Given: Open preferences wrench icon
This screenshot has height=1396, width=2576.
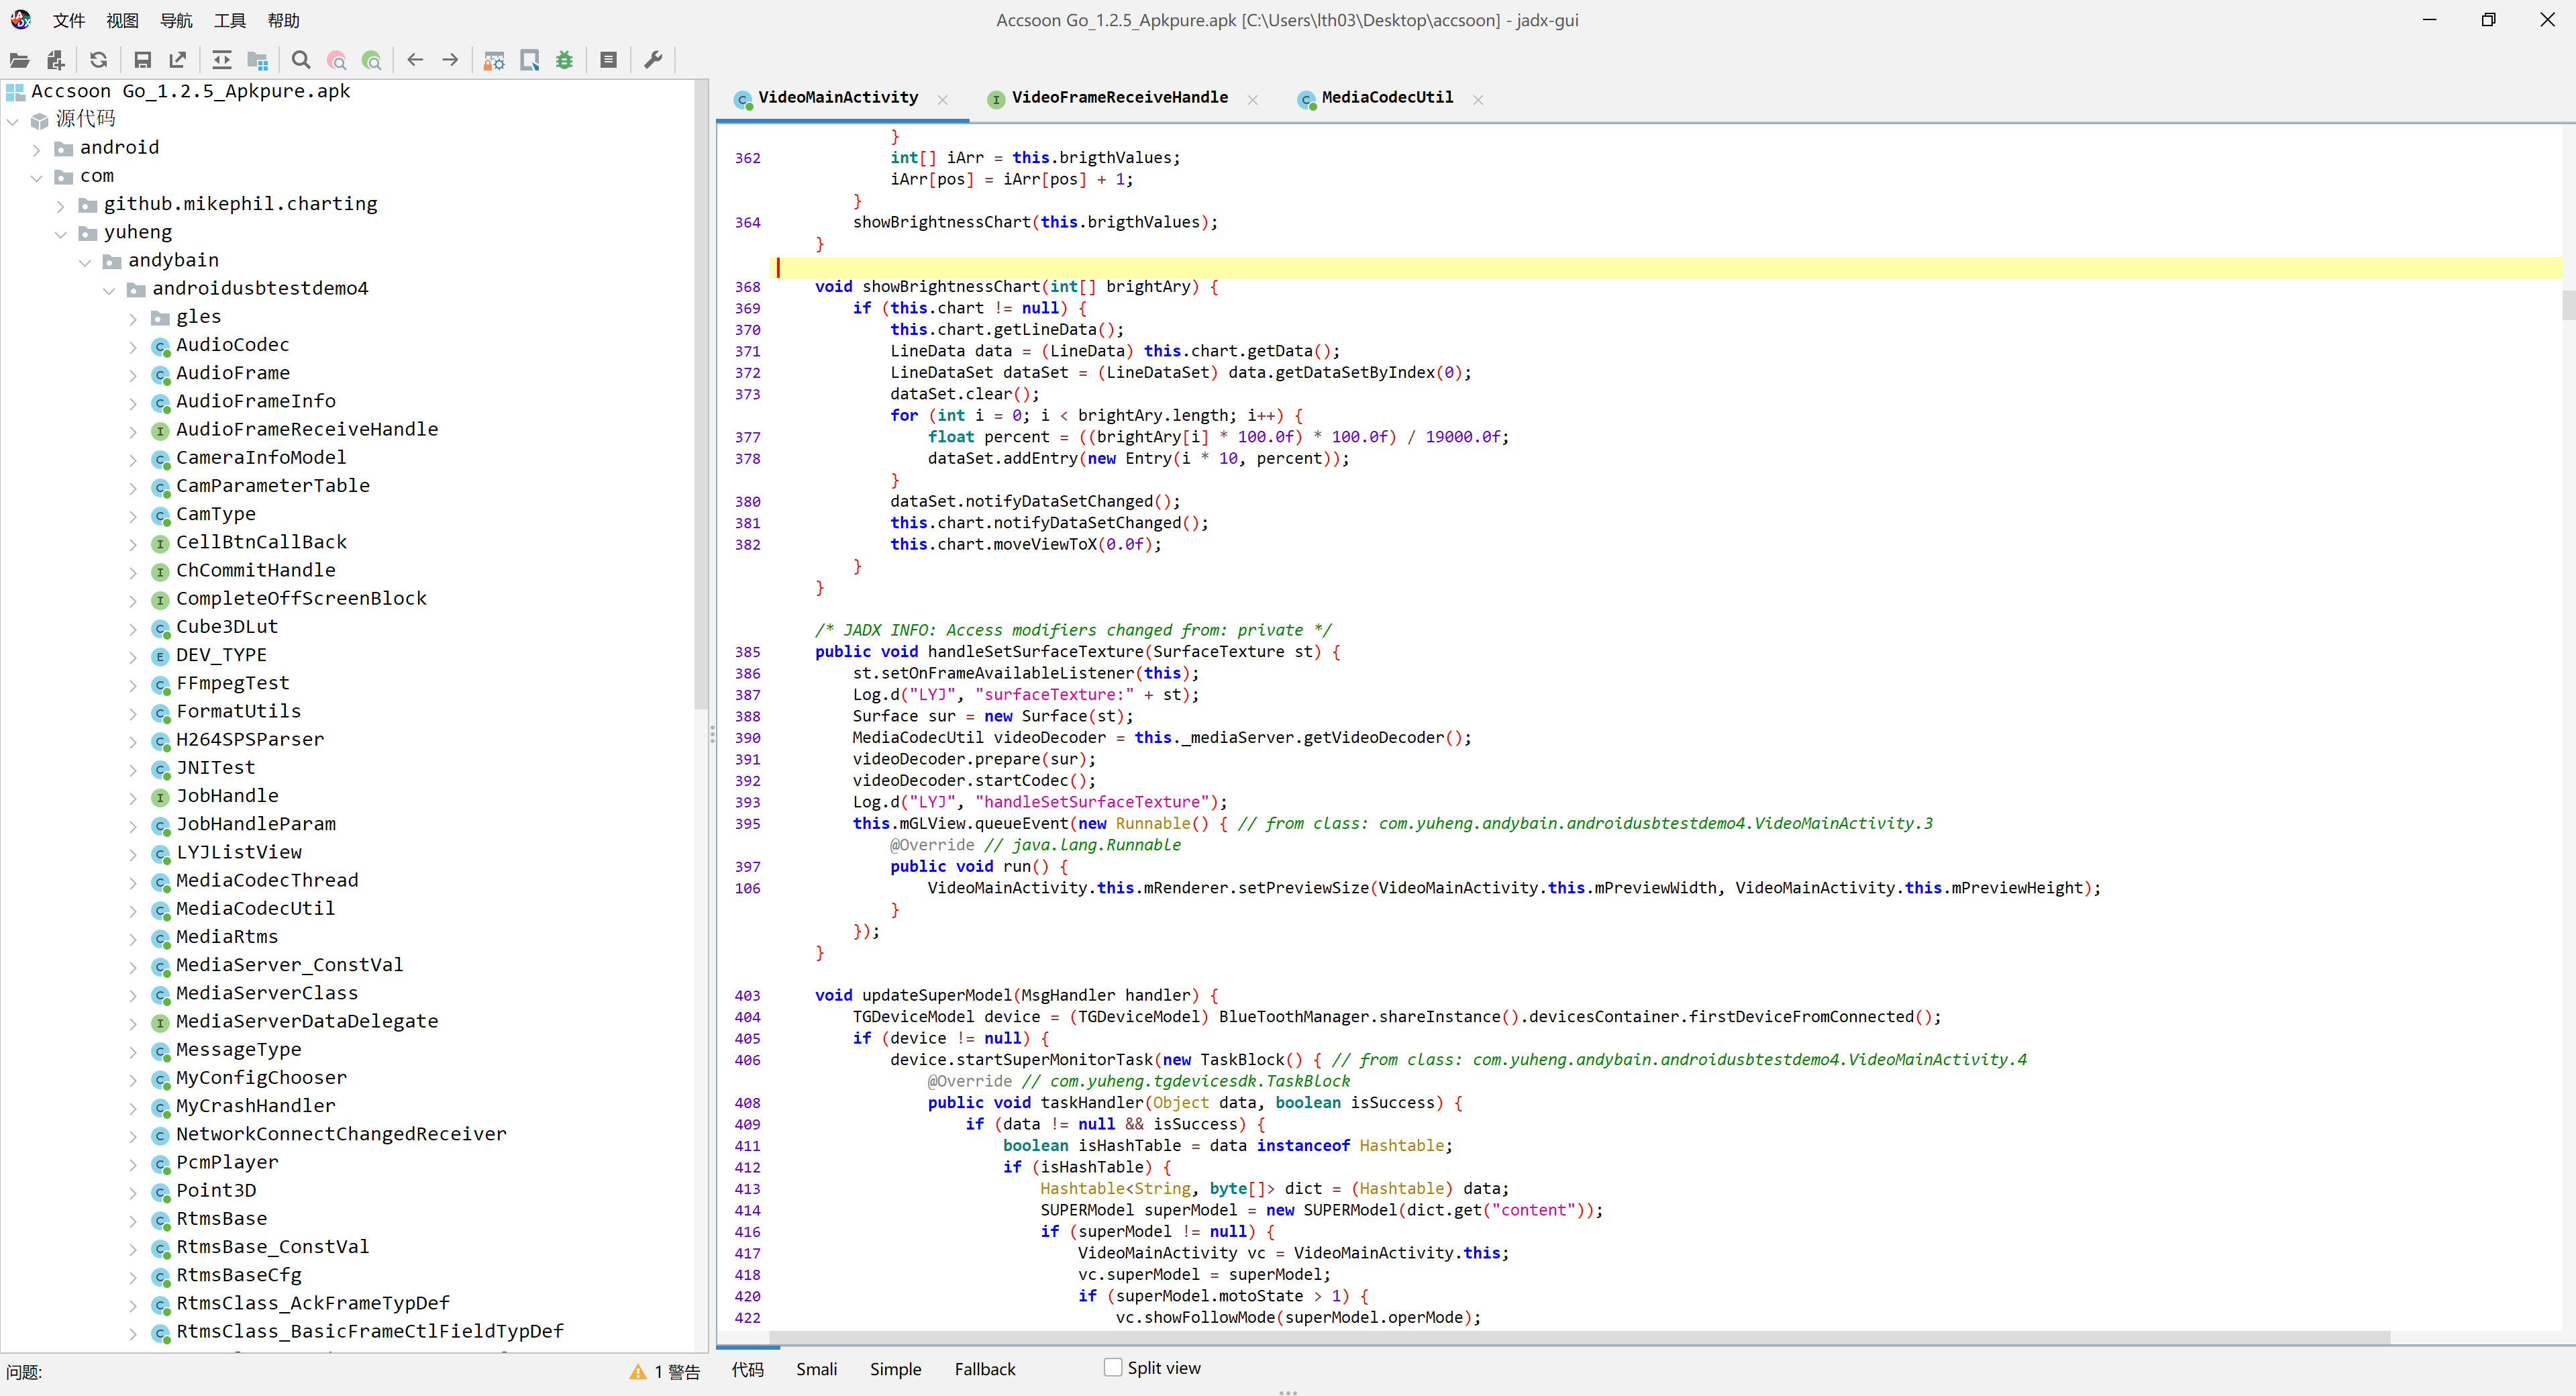Looking at the screenshot, I should click(x=653, y=60).
